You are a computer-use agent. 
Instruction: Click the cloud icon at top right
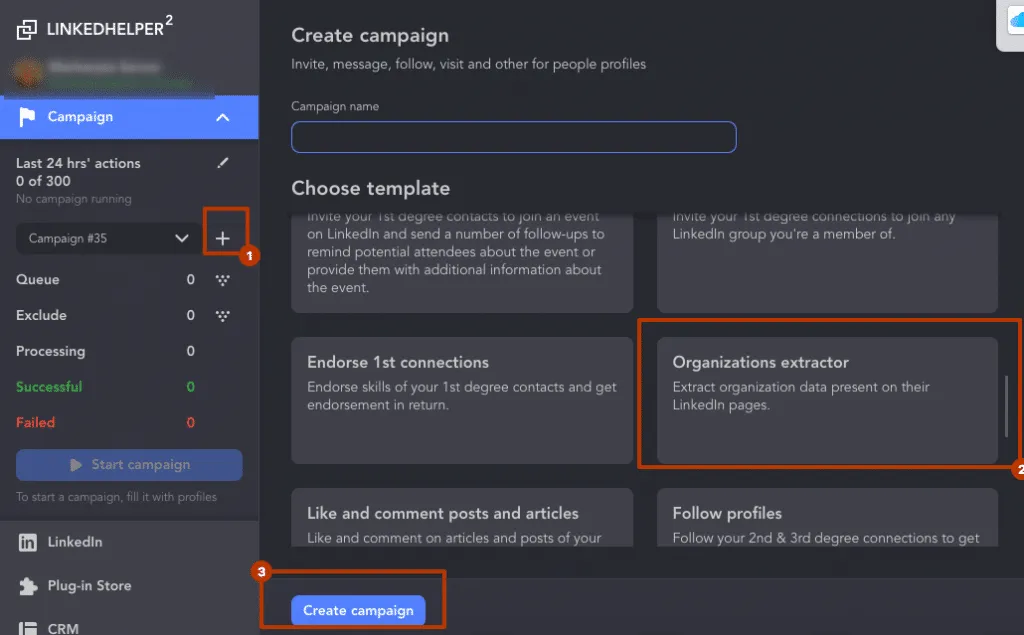coord(1016,22)
